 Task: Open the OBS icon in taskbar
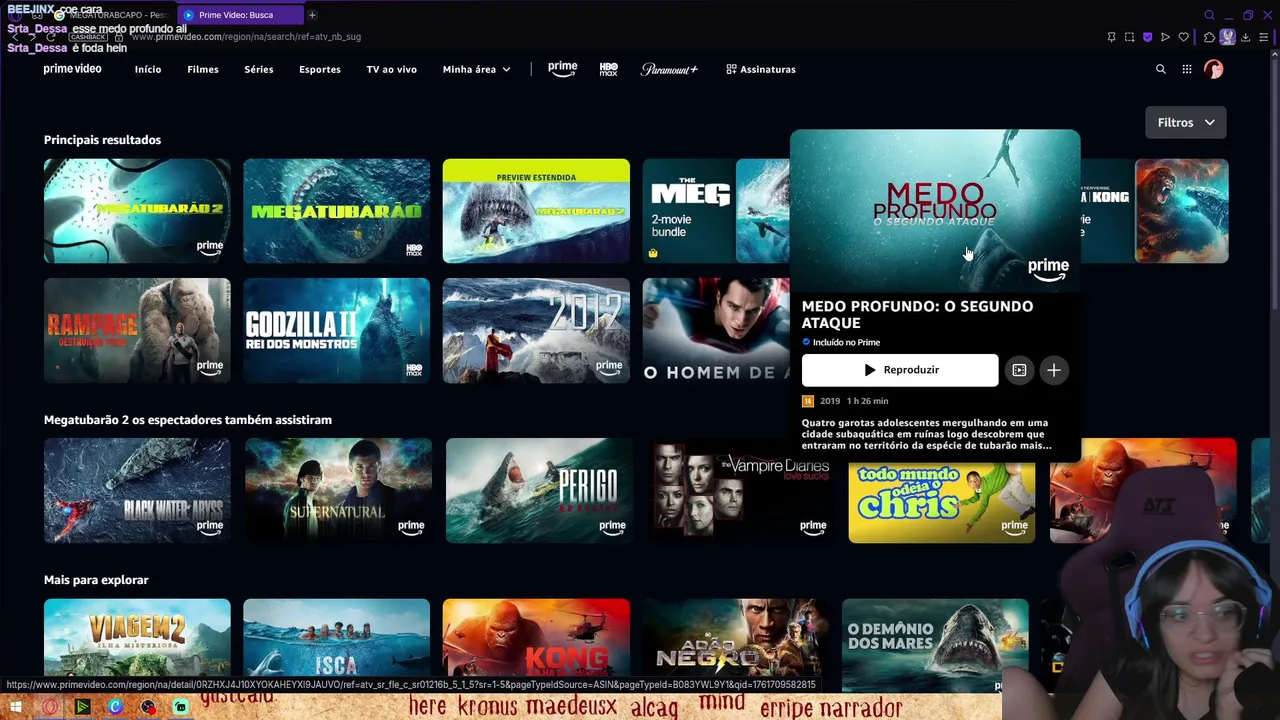[148, 707]
